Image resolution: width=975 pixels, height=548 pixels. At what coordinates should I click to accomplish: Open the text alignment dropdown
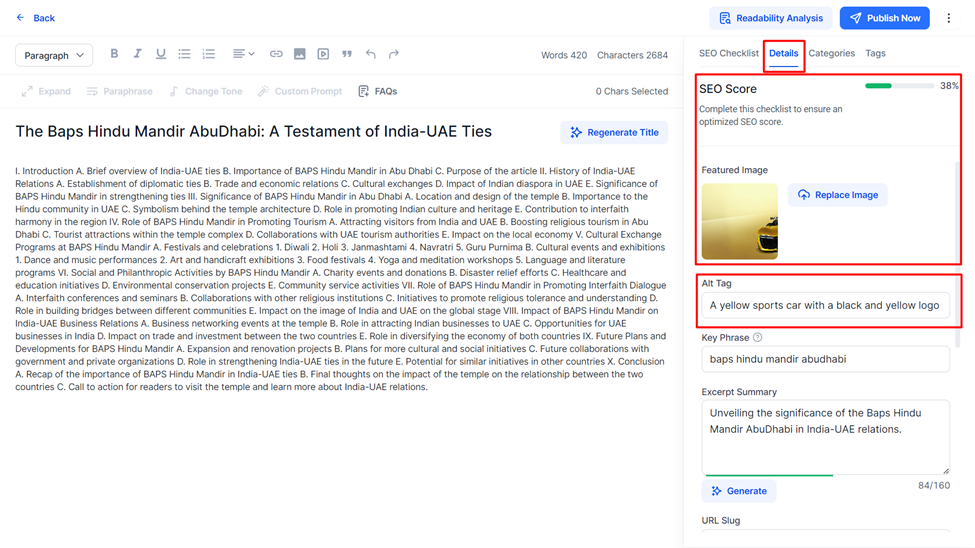click(x=243, y=54)
